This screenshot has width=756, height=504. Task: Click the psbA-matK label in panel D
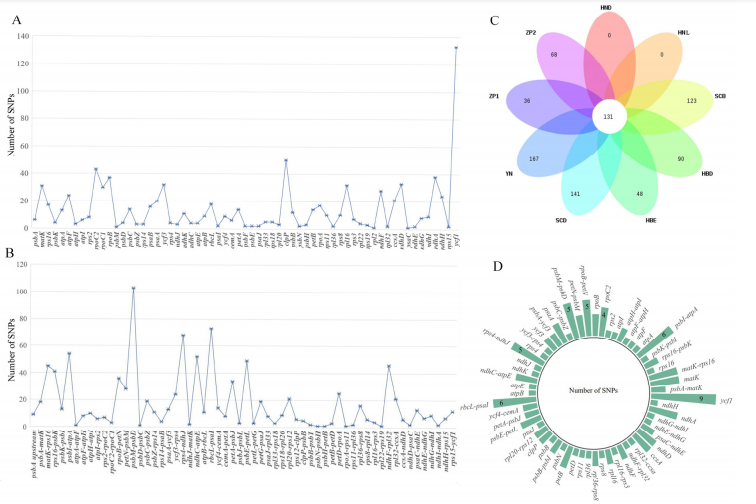point(686,389)
